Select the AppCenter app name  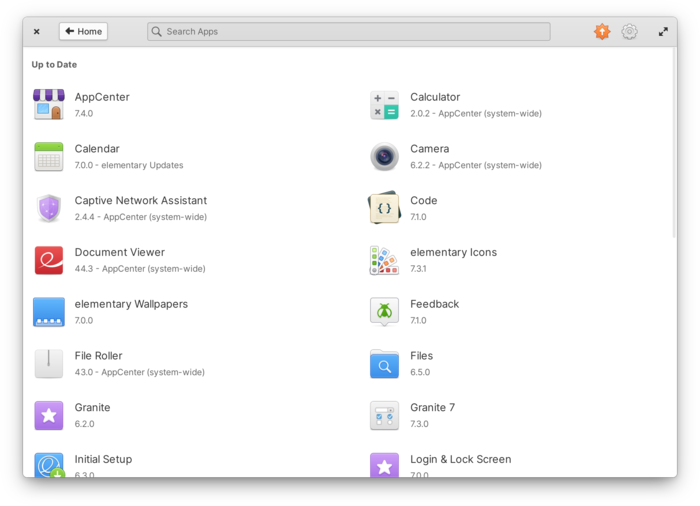pyautogui.click(x=102, y=97)
